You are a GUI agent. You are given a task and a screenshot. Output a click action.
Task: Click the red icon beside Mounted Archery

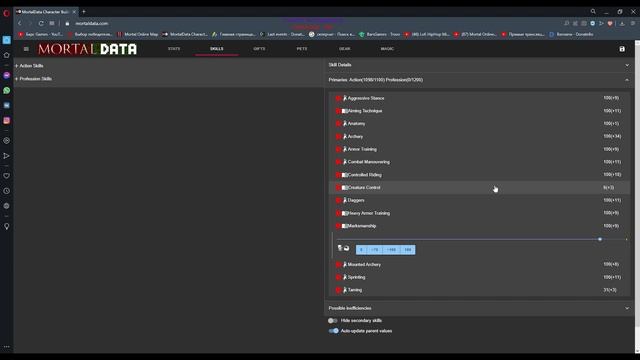coord(338,264)
